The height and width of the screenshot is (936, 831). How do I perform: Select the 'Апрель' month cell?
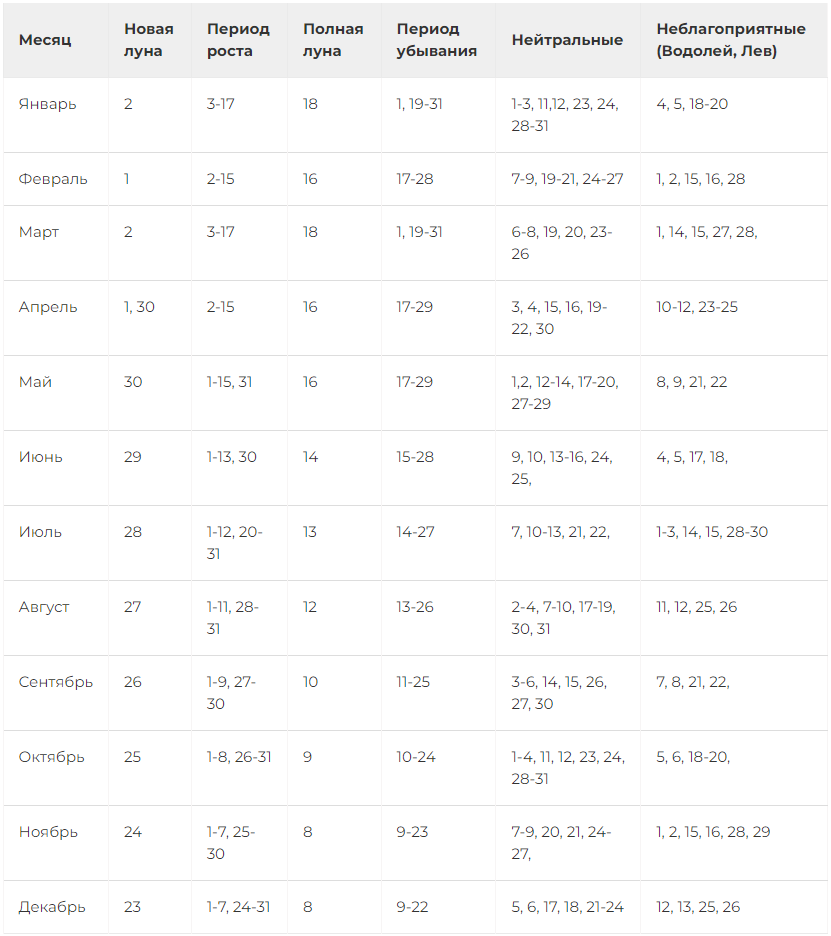(48, 307)
